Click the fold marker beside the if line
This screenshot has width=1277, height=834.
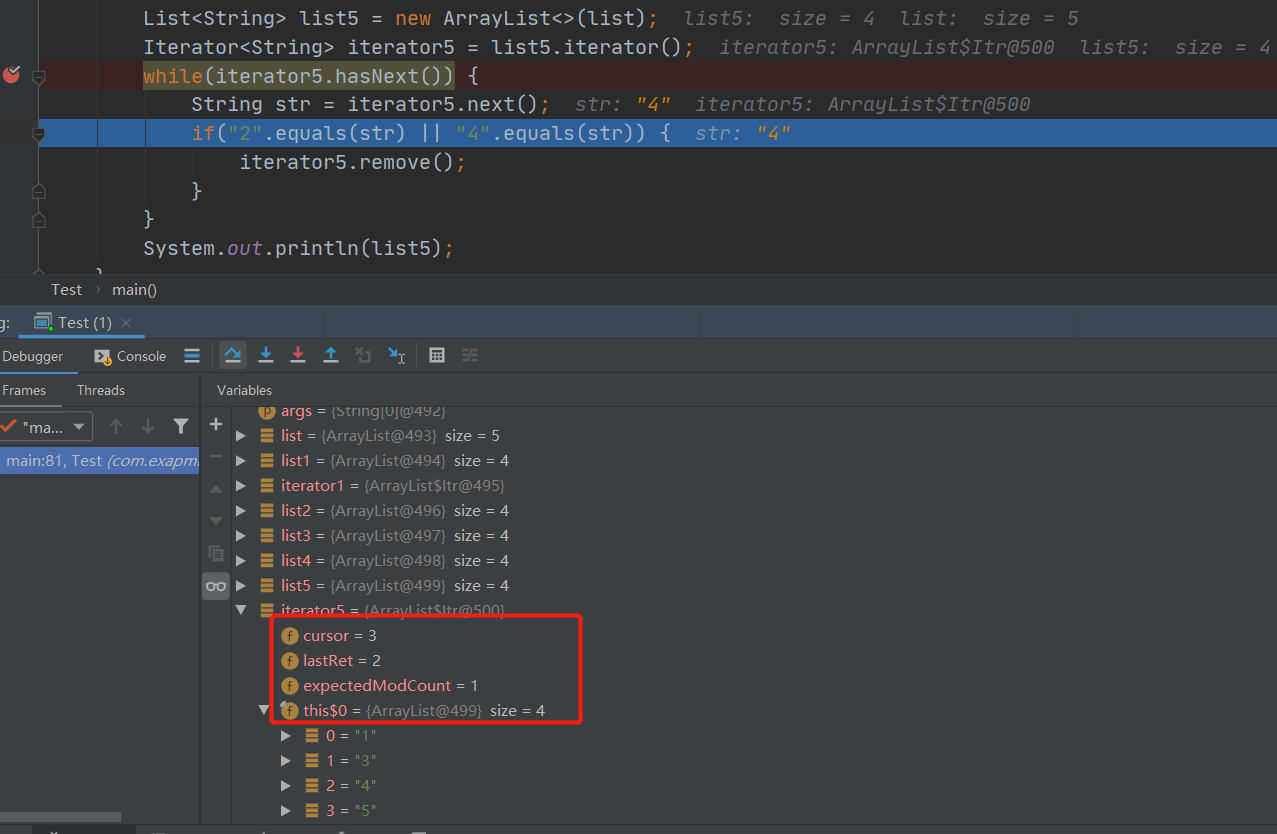pos(39,133)
